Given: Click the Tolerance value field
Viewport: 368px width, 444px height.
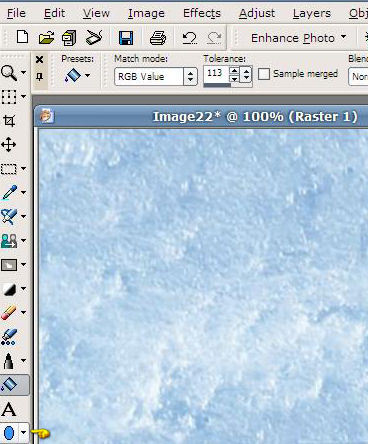Looking at the screenshot, I should [216, 73].
